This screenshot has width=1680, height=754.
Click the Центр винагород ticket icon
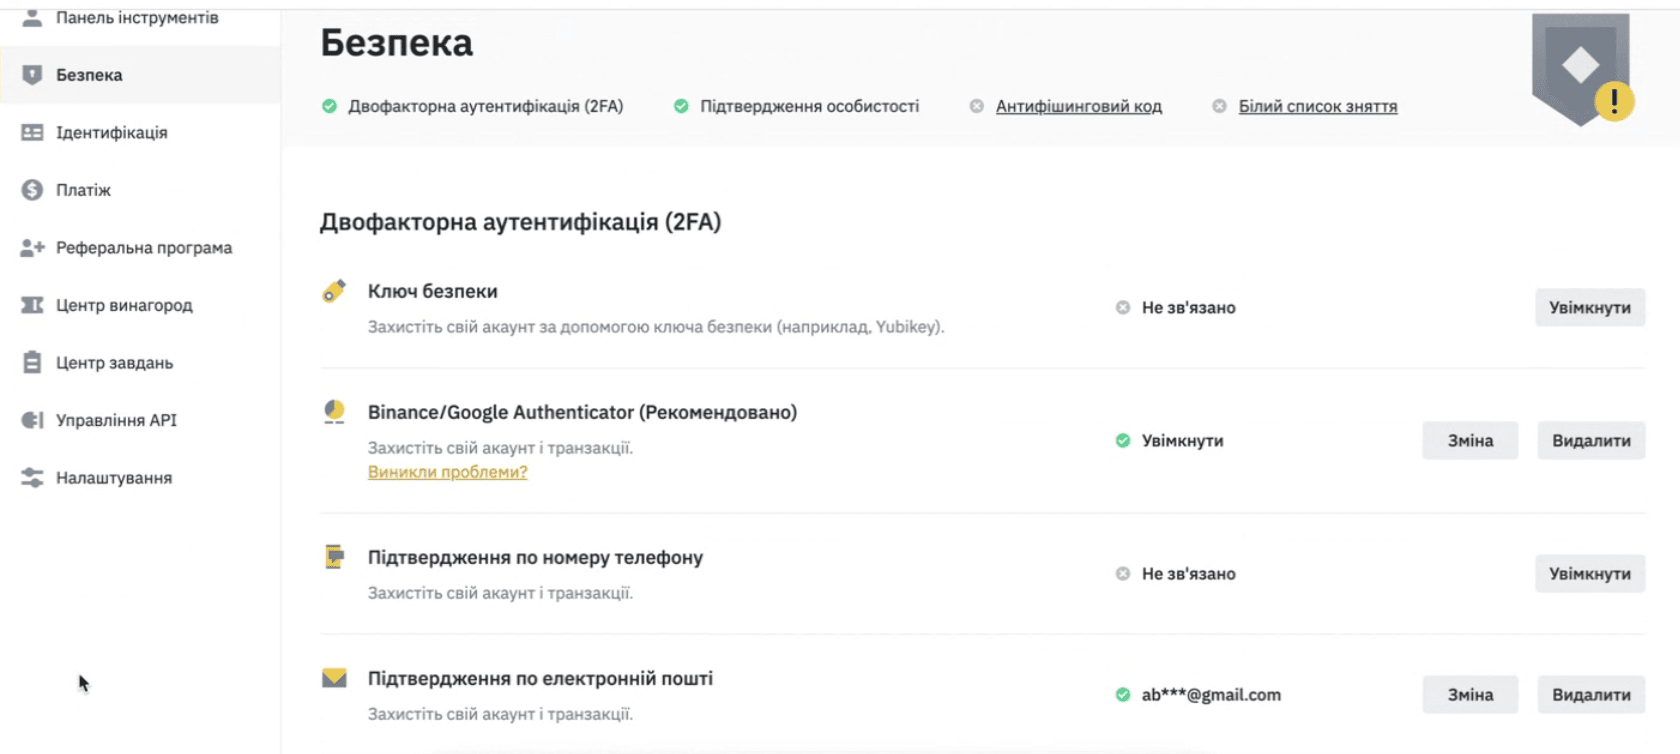click(x=32, y=305)
